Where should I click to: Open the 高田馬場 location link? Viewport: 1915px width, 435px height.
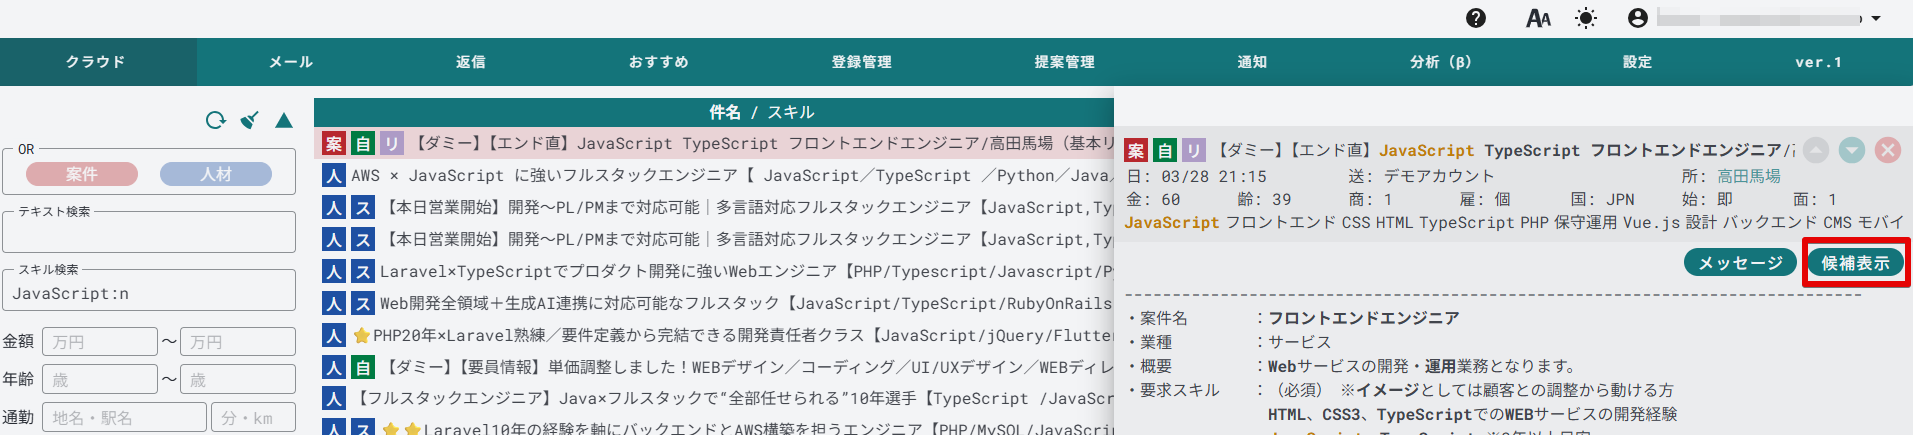(x=1749, y=176)
